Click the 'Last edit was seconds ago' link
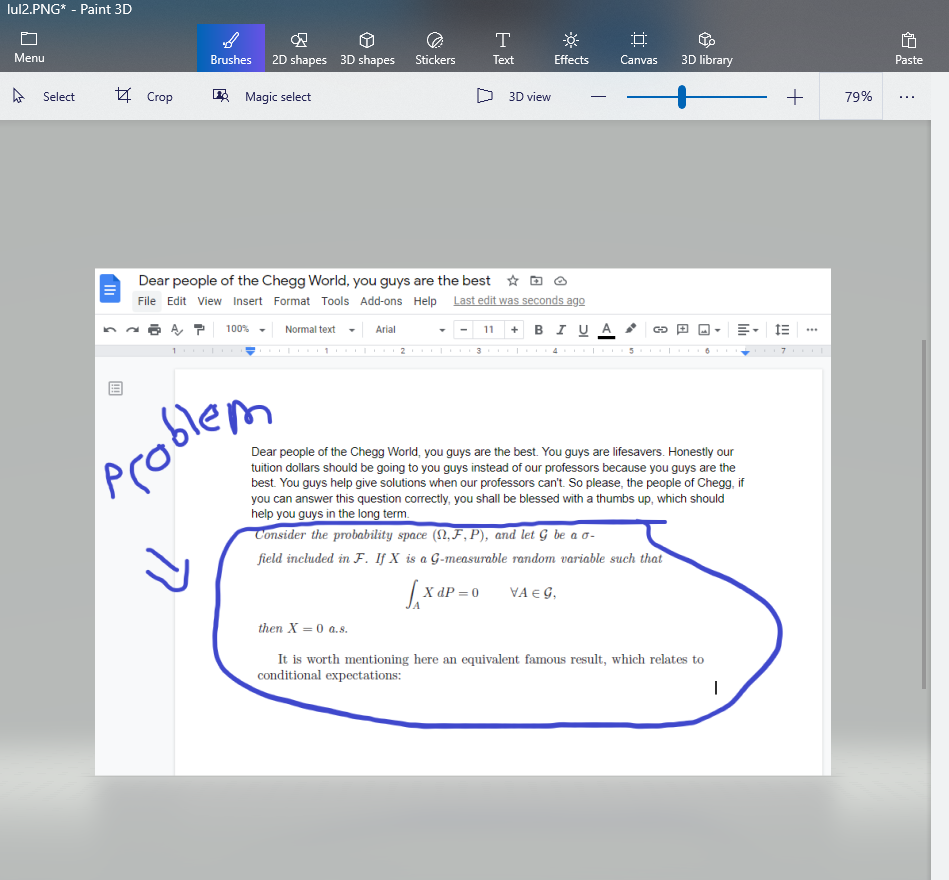This screenshot has height=880, width=949. pyautogui.click(x=519, y=300)
